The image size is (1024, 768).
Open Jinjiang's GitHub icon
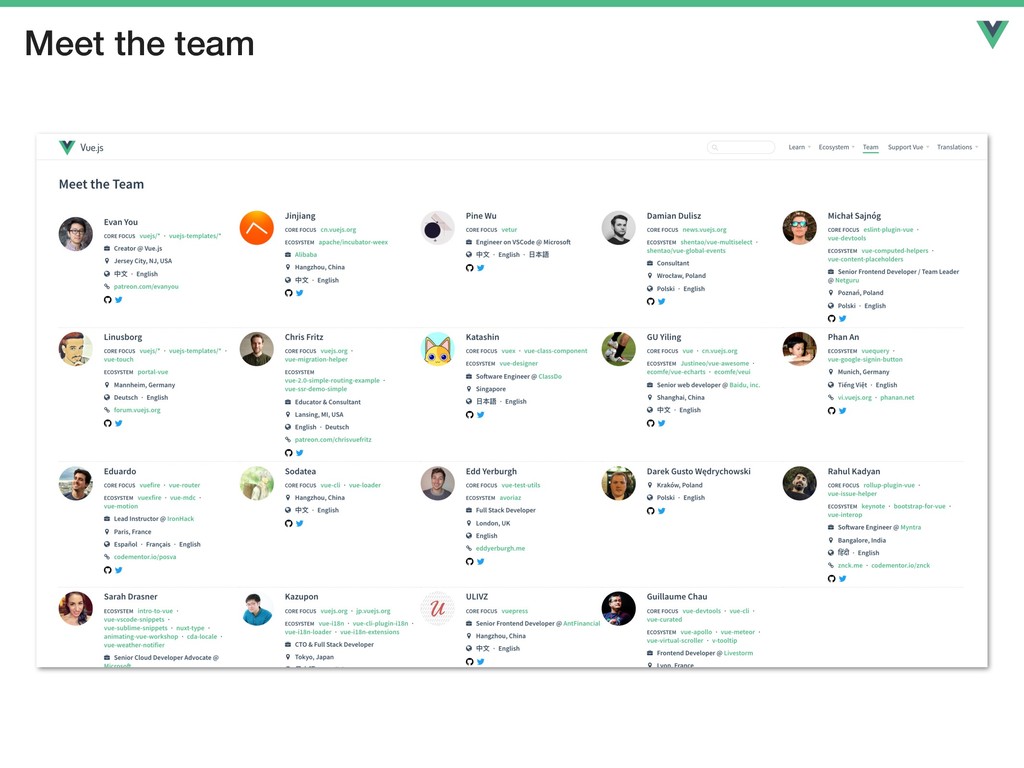289,293
